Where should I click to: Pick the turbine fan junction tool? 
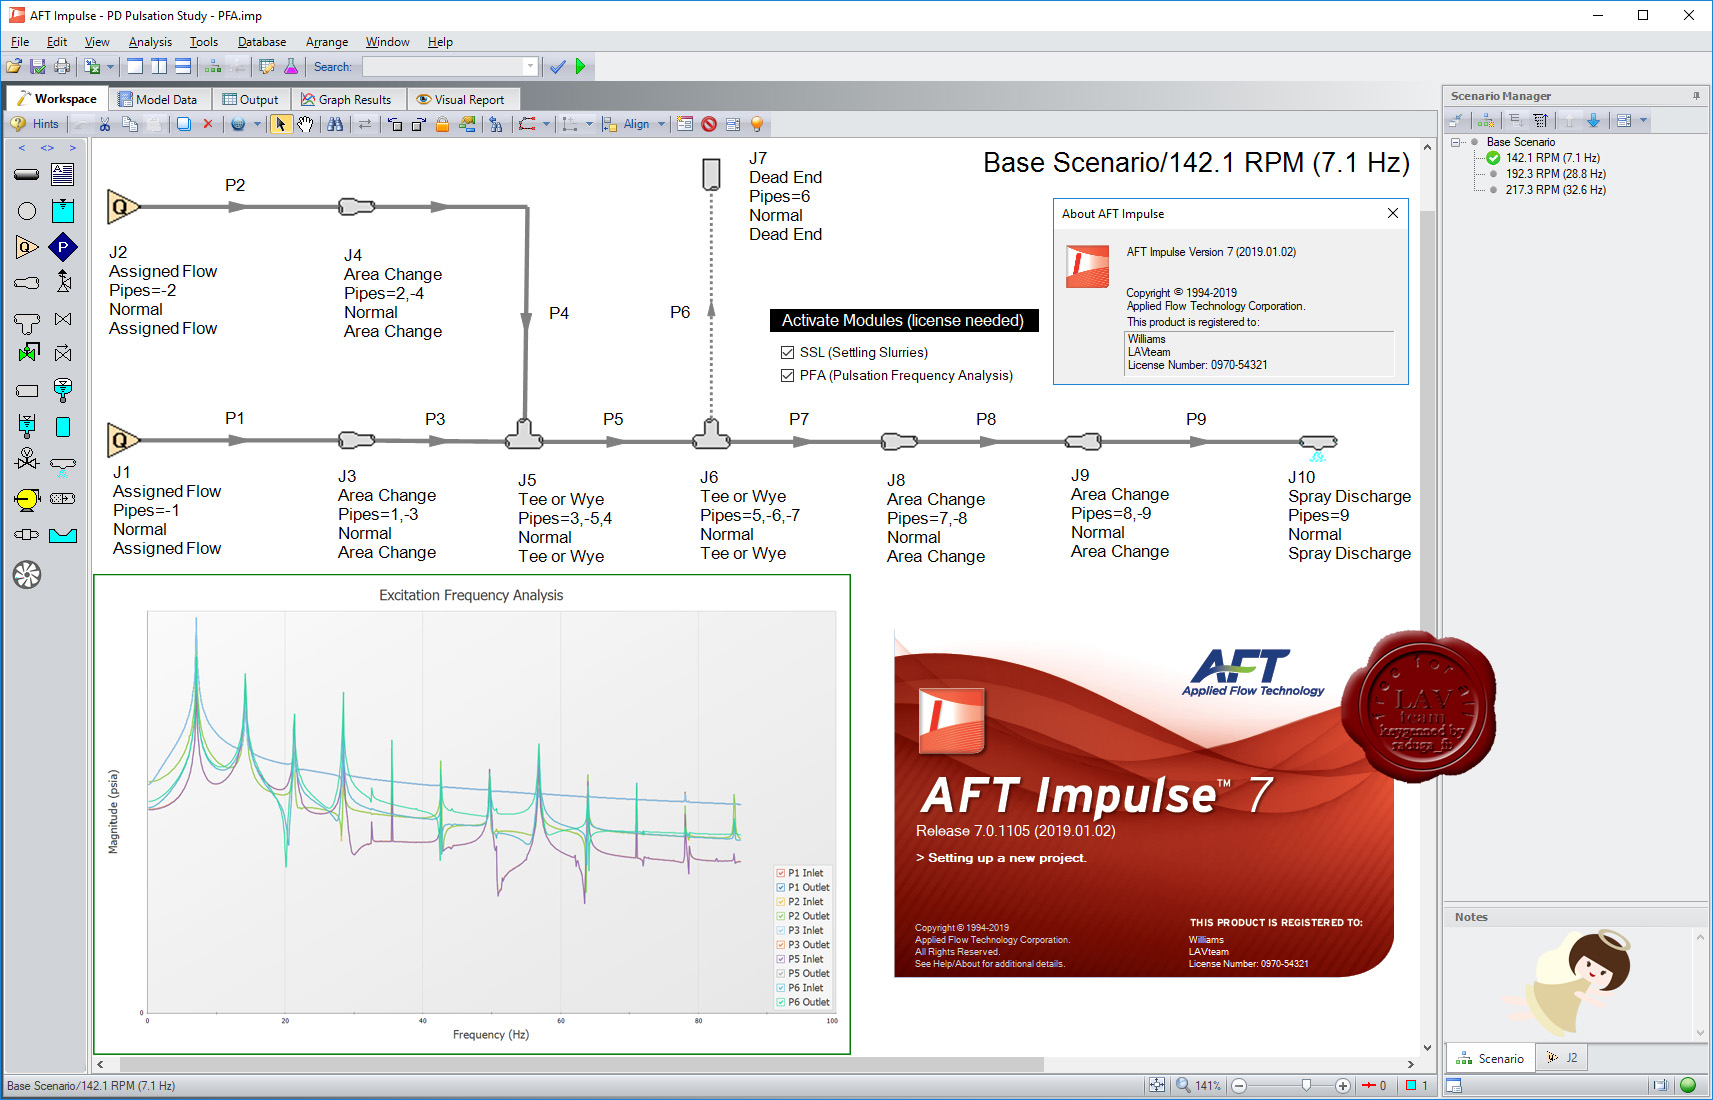(27, 575)
